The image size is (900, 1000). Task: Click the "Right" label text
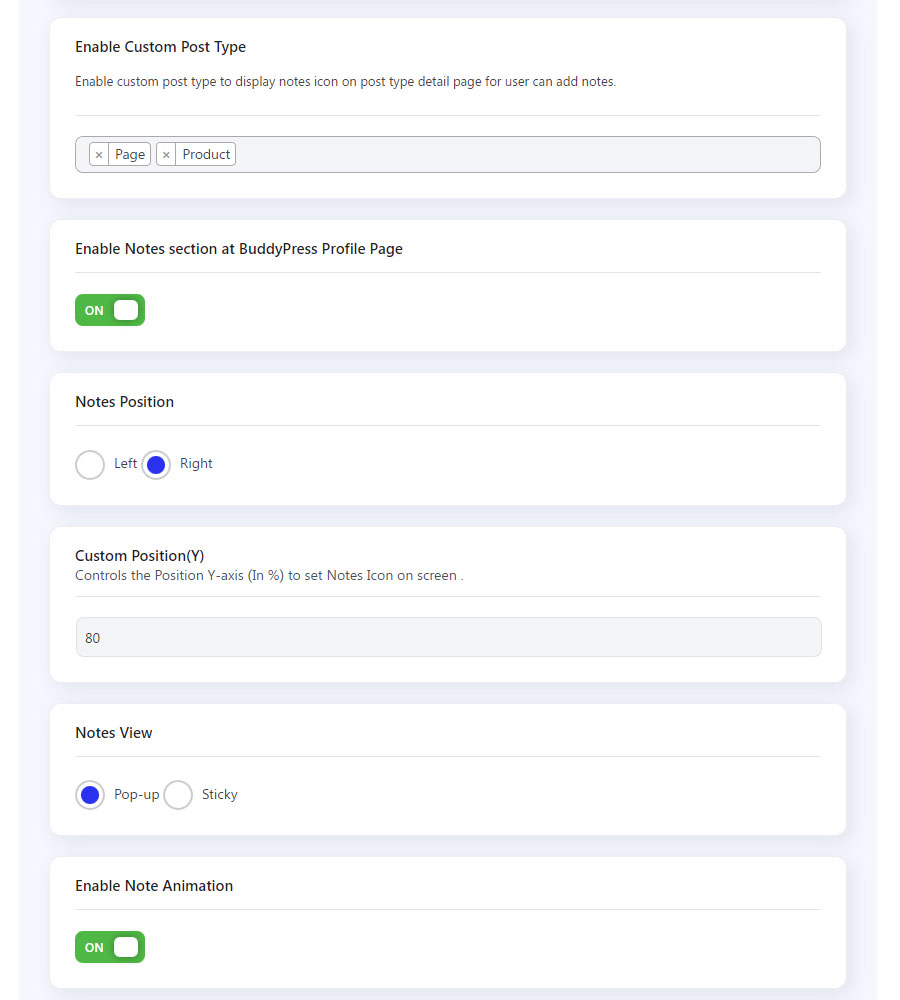196,464
